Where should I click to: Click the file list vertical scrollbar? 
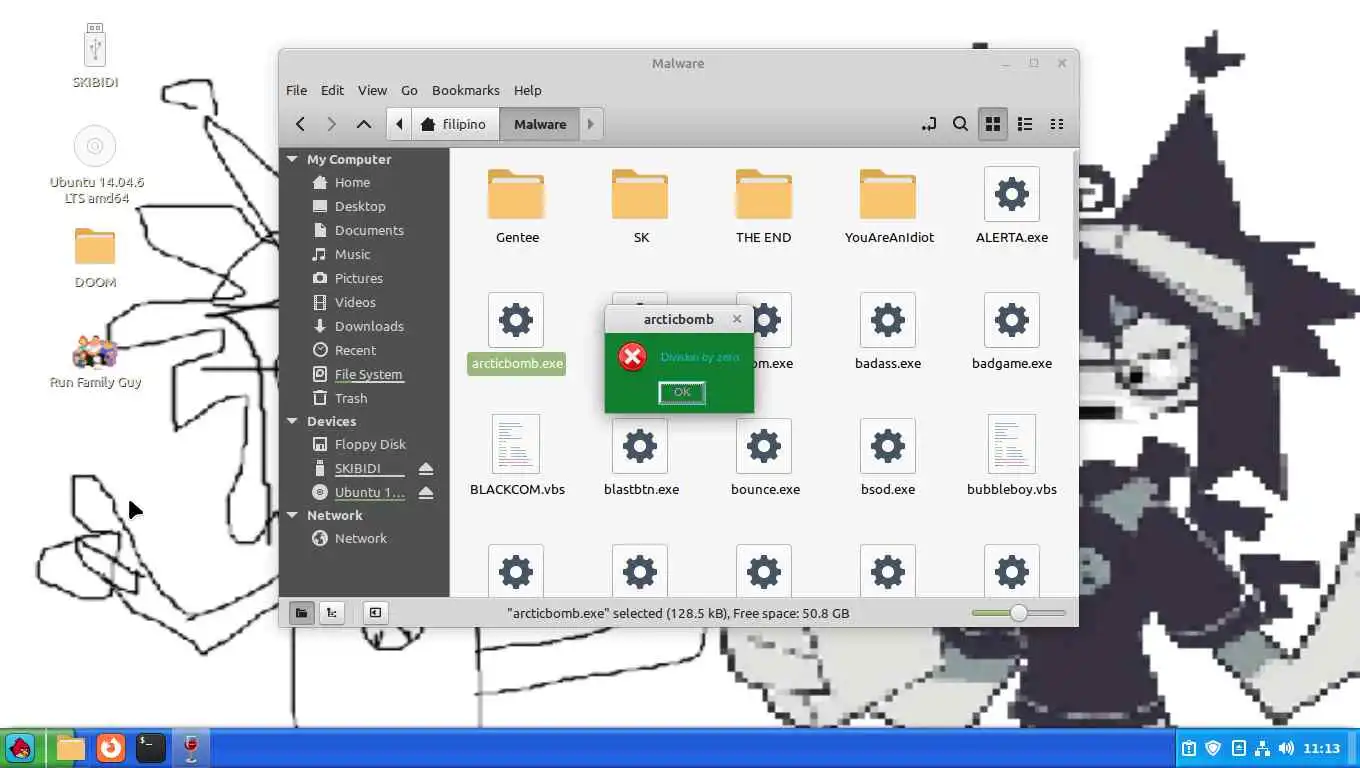[x=1075, y=205]
